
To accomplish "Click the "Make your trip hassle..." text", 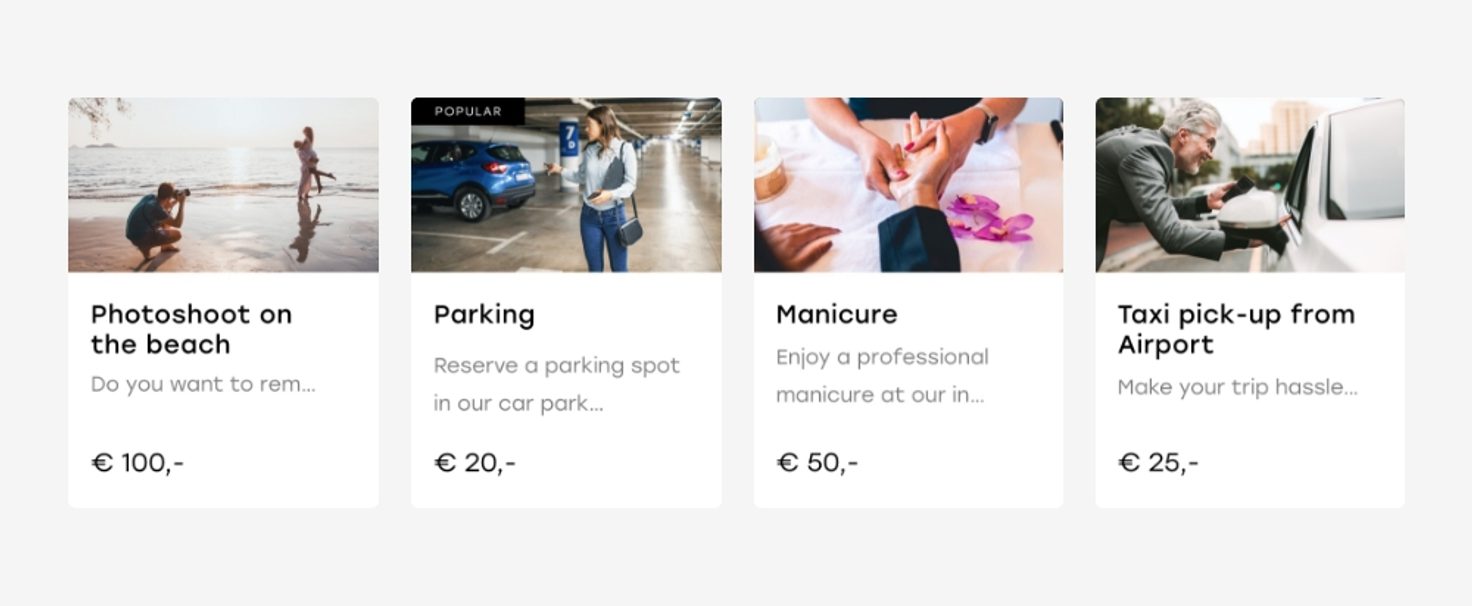I will 1237,387.
